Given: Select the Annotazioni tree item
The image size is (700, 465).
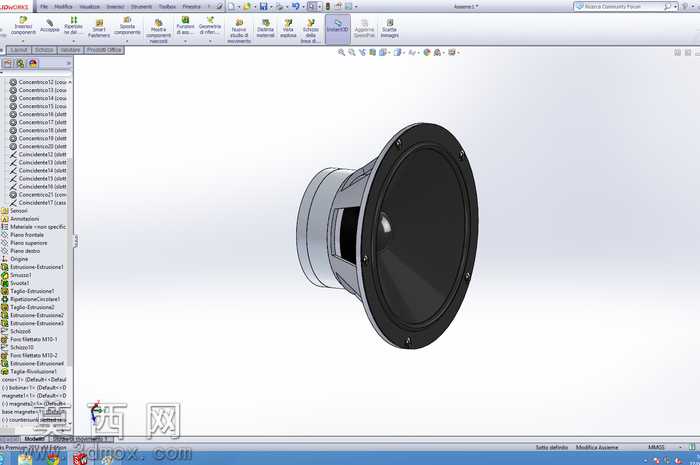Looking at the screenshot, I should [x=20, y=219].
